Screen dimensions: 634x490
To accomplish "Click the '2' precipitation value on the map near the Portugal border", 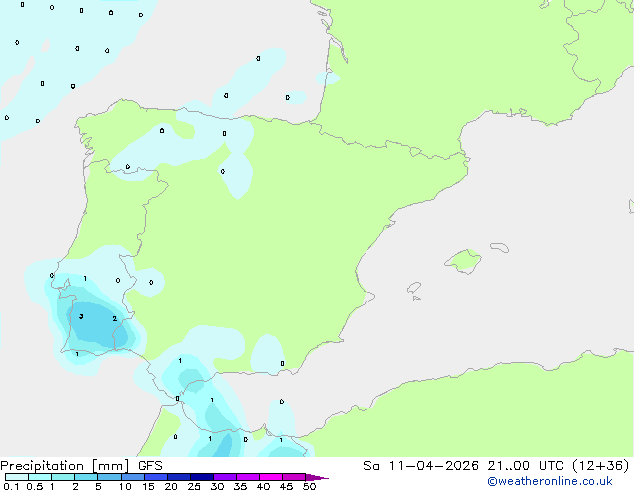I will click(x=114, y=319).
